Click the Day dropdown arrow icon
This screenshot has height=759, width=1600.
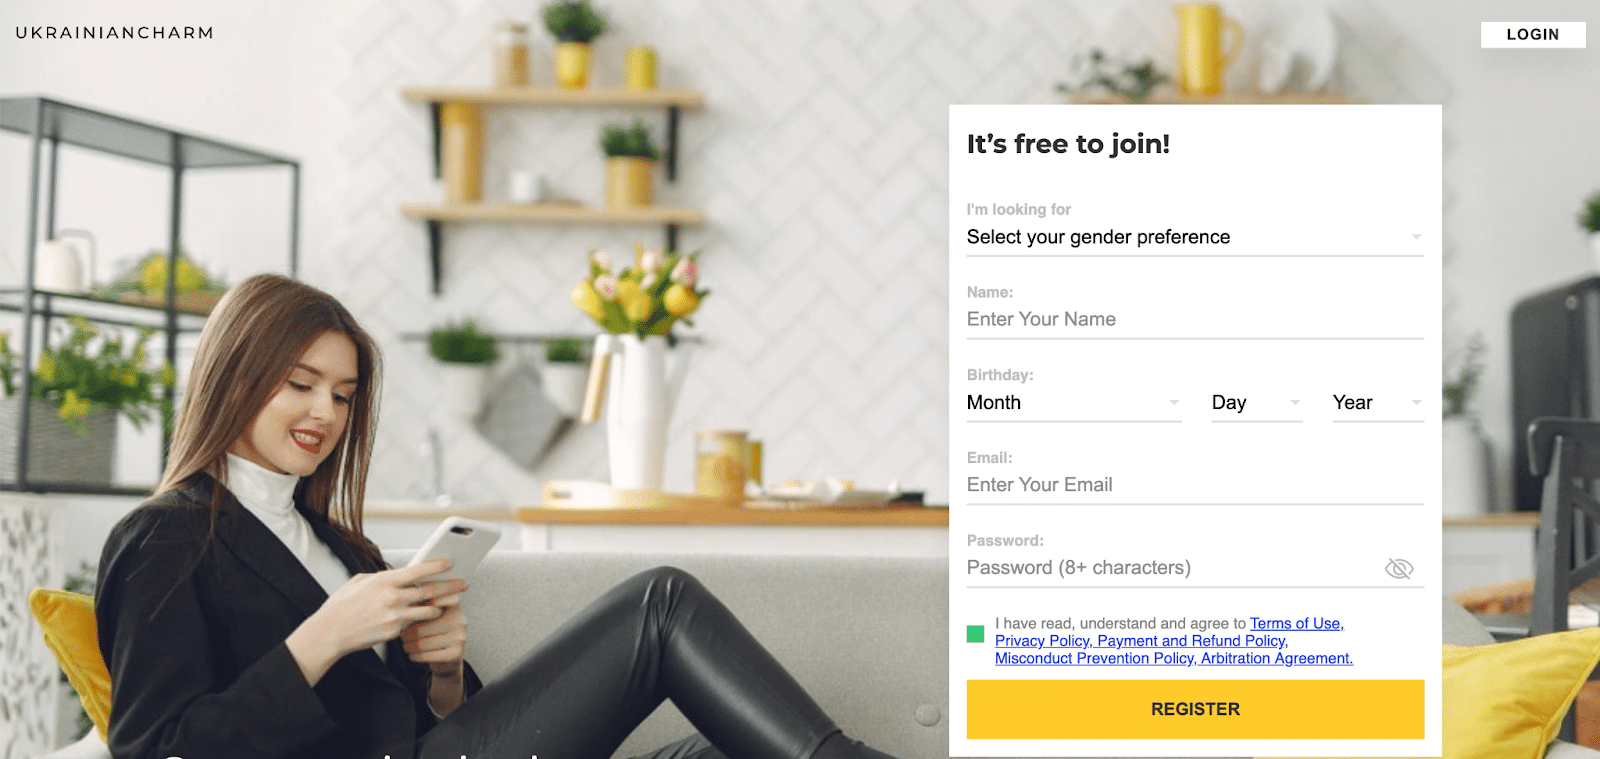1295,403
